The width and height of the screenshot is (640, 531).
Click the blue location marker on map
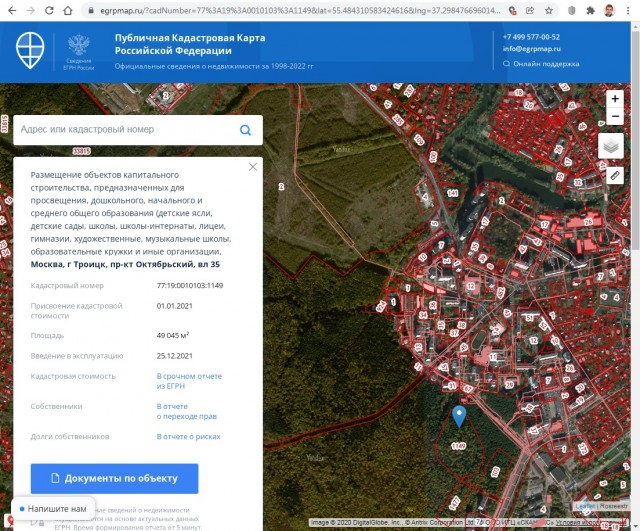click(459, 416)
